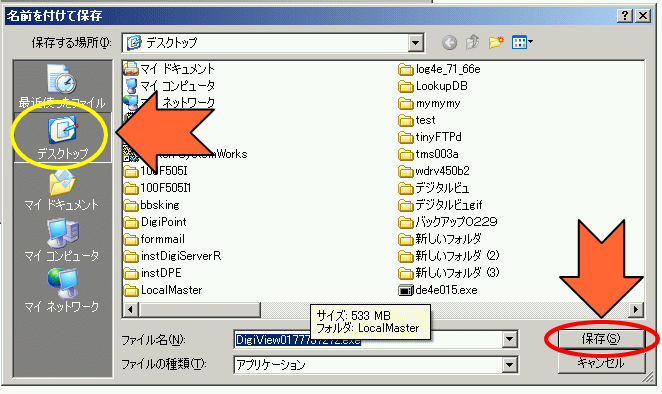Expand the file type dropdown arrow
Image resolution: width=662 pixels, height=394 pixels.
(x=510, y=364)
